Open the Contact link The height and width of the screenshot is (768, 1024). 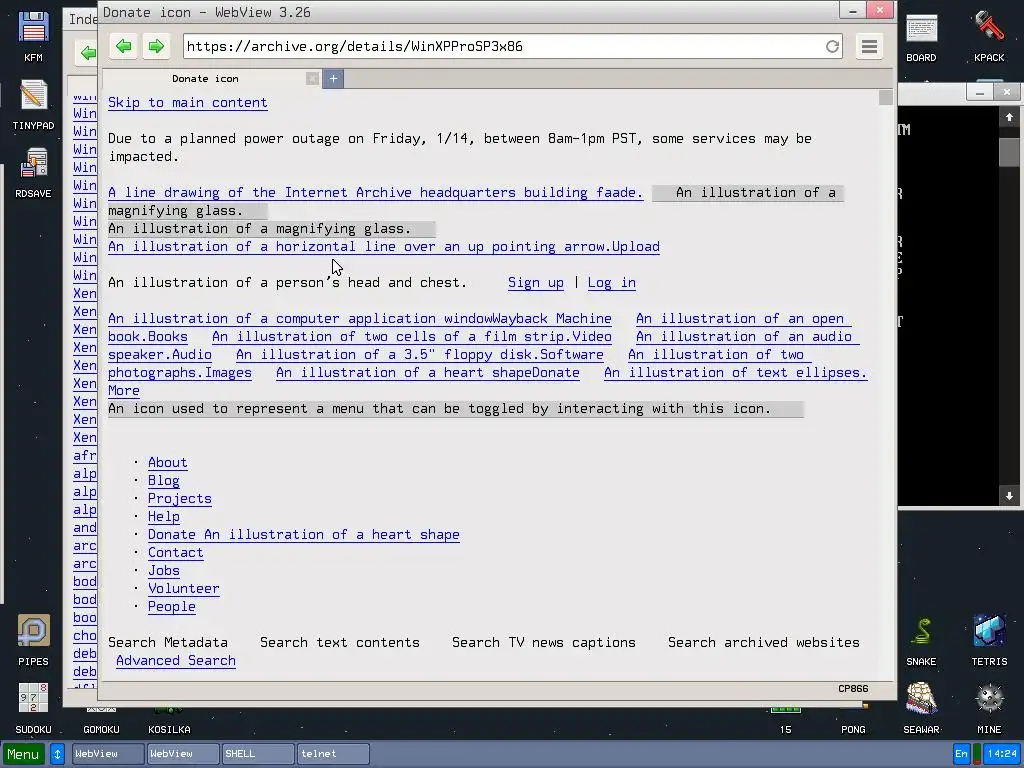pos(176,552)
